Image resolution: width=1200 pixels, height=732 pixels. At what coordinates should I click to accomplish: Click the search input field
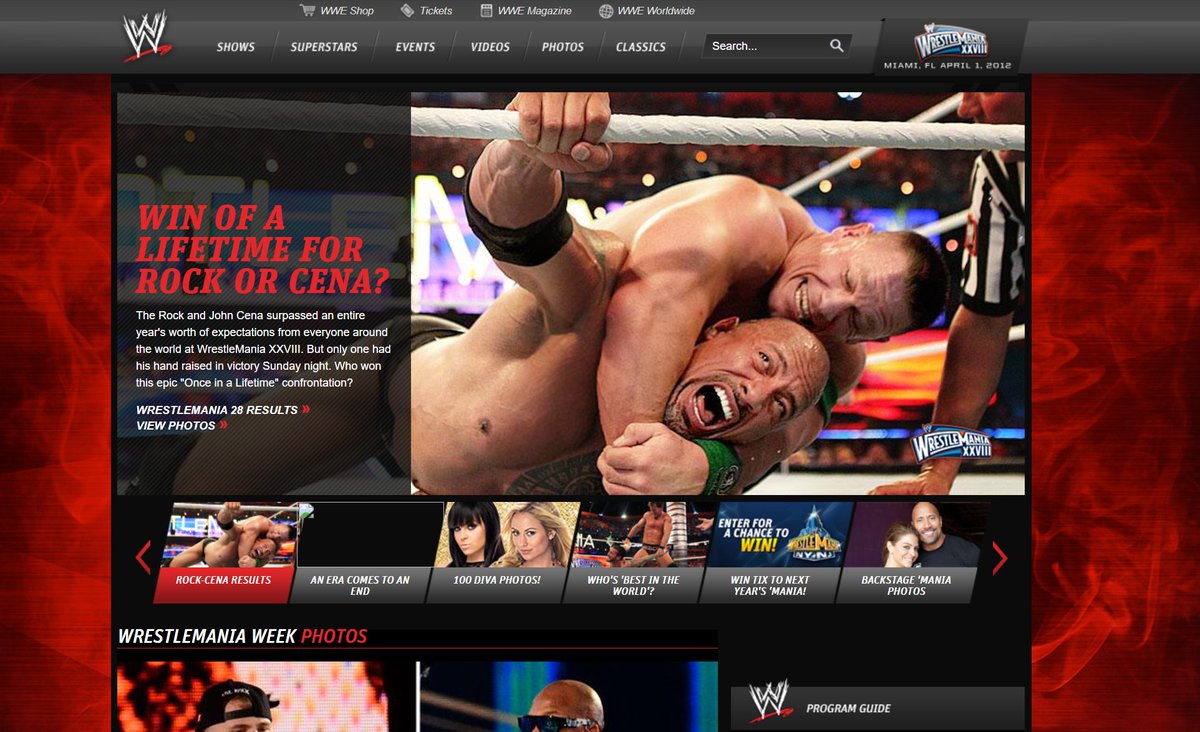[x=767, y=46]
